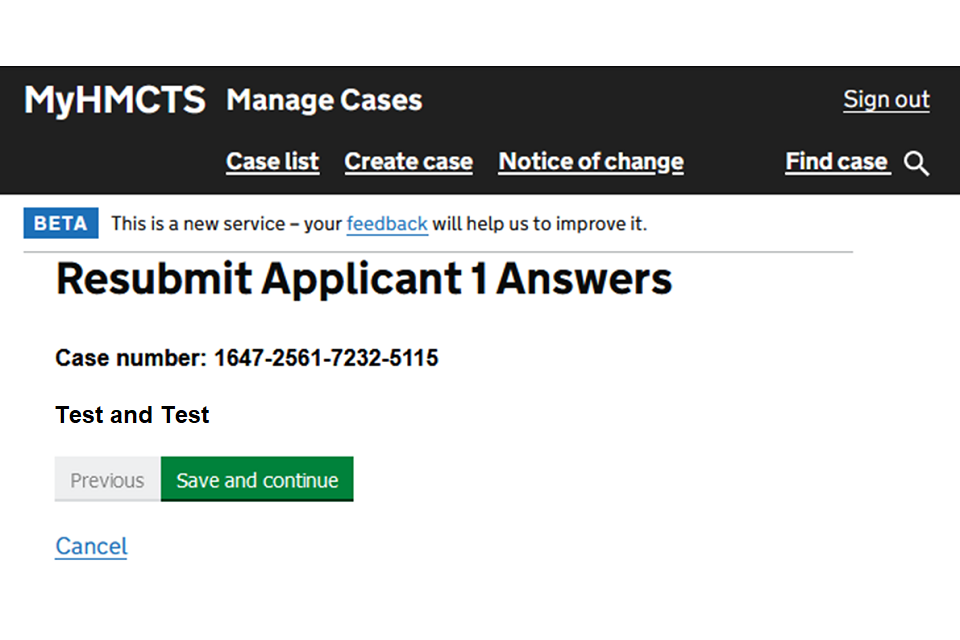Click the Resubmit Applicant 1 Answers heading
960x640 pixels.
pyautogui.click(x=364, y=279)
